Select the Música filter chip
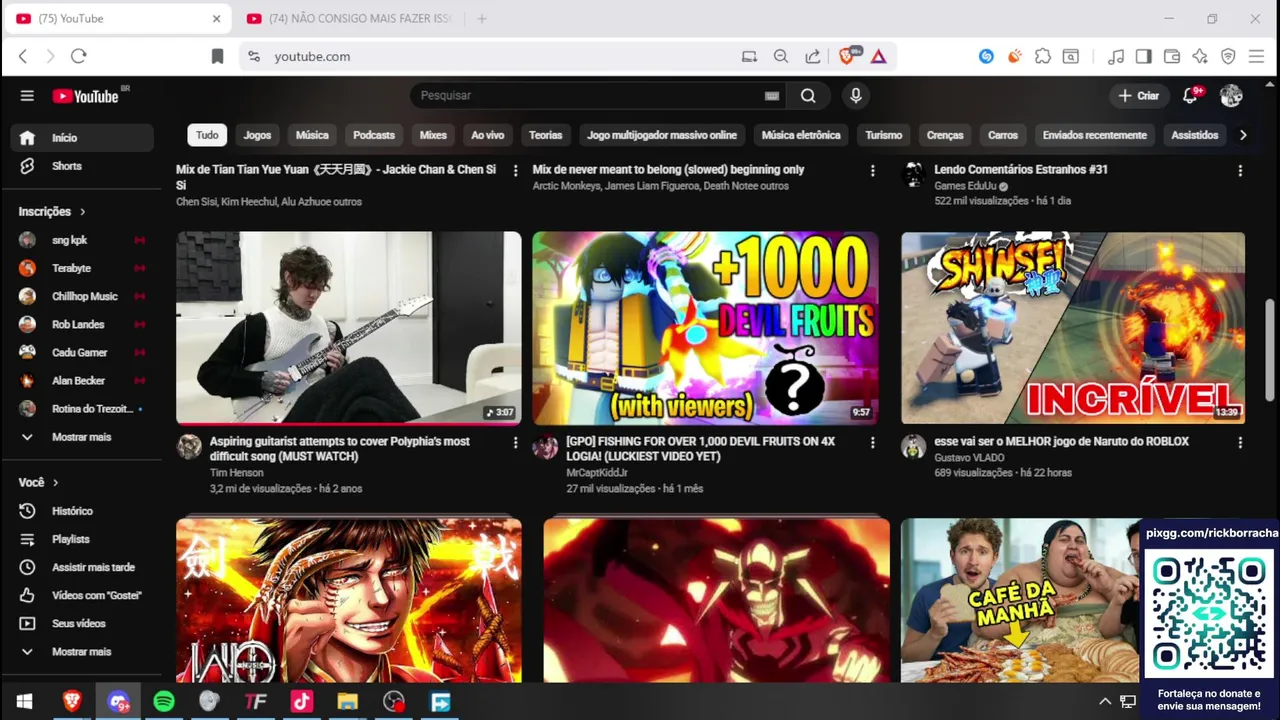 point(312,135)
